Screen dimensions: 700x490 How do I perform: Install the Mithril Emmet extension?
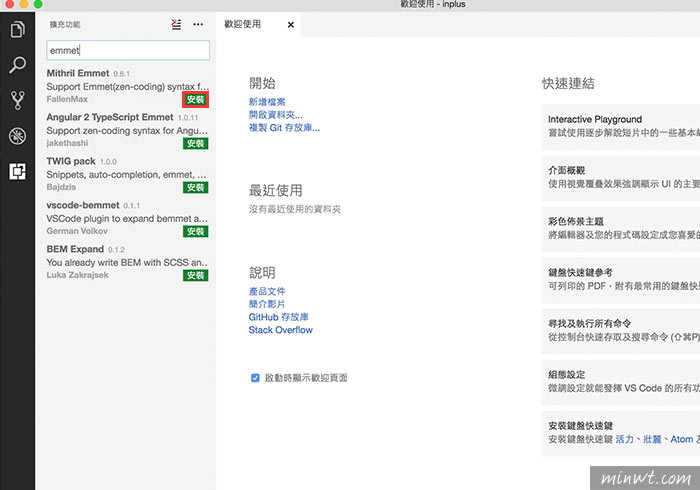pyautogui.click(x=196, y=100)
